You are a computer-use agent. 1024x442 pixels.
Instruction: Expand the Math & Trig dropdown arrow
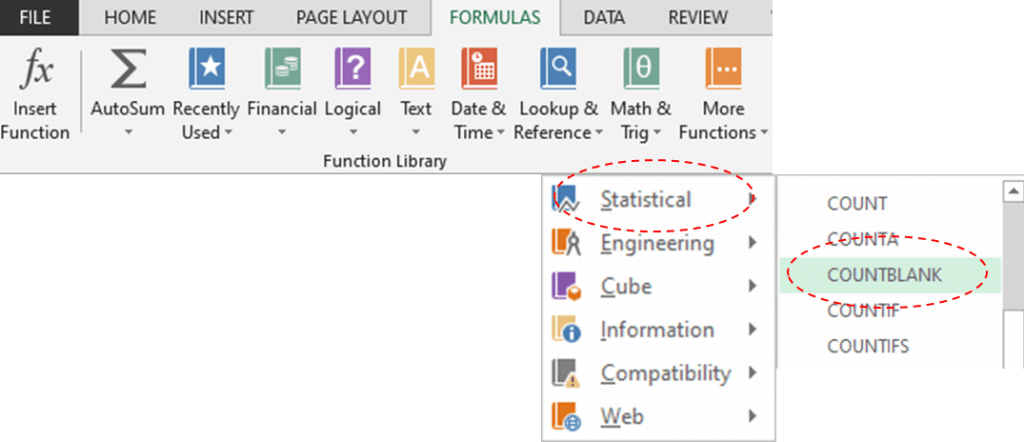pos(657,133)
